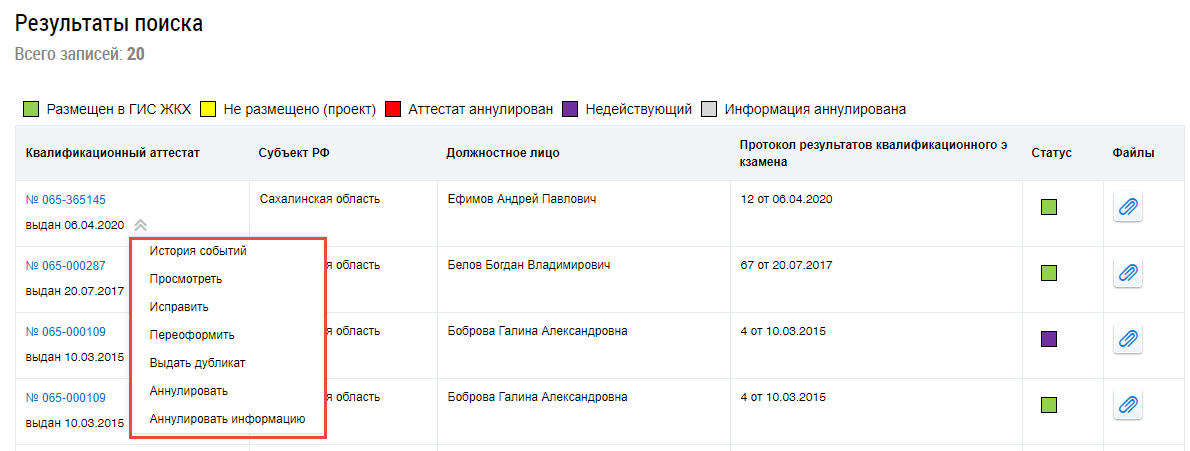Viewport: 1190px width, 451px height.
Task: Choose Переоформить from the menu
Action: click(x=192, y=335)
